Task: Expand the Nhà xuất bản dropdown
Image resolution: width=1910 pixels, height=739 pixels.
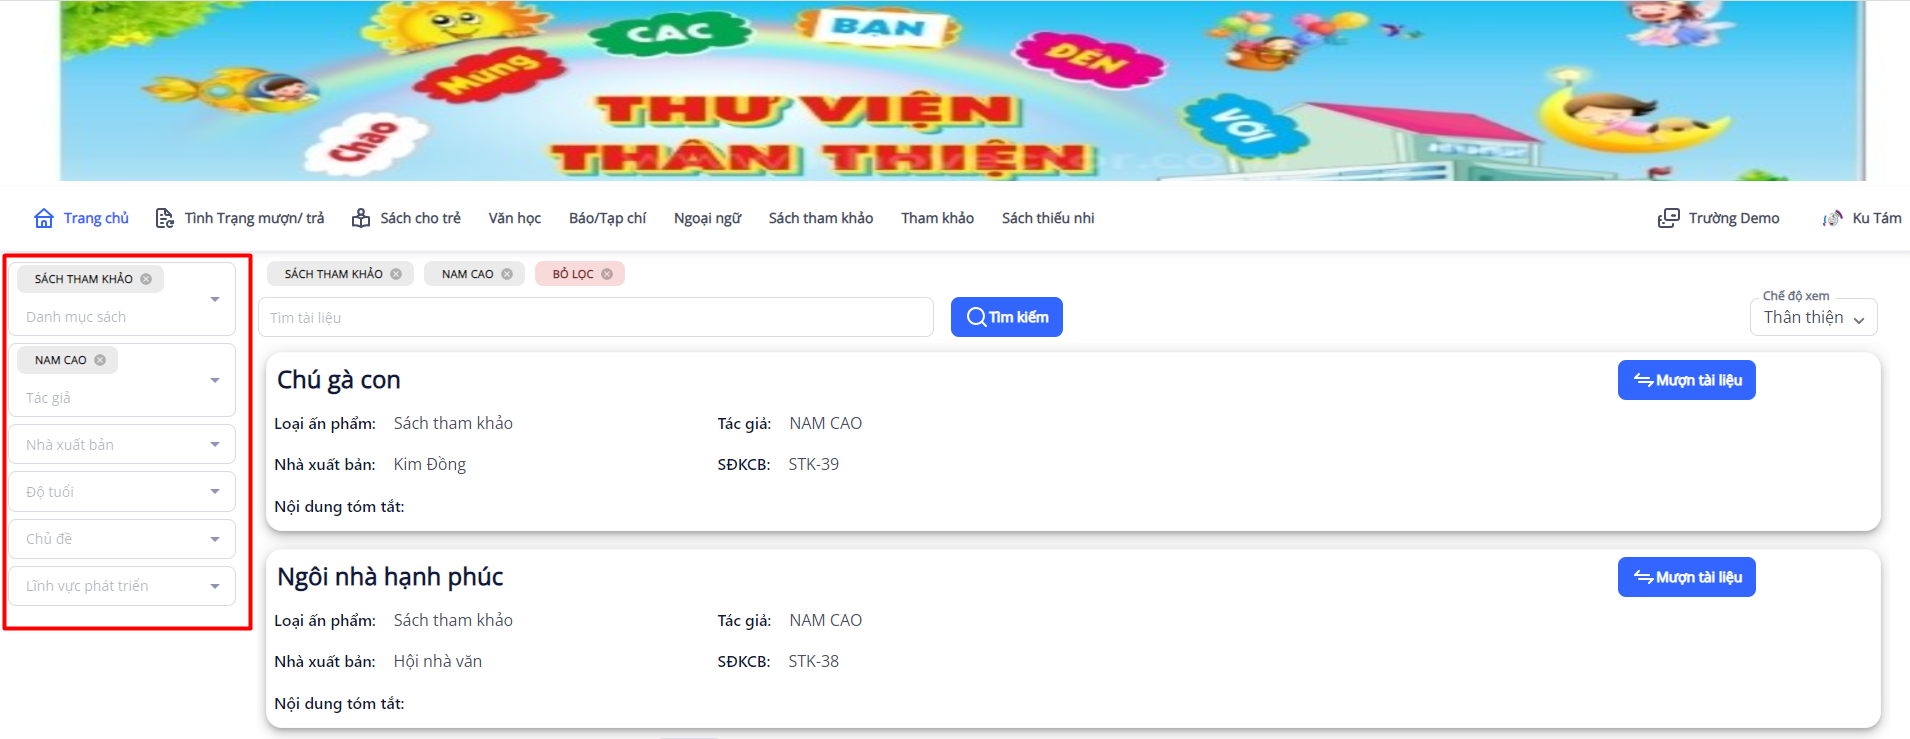Action: (x=122, y=445)
